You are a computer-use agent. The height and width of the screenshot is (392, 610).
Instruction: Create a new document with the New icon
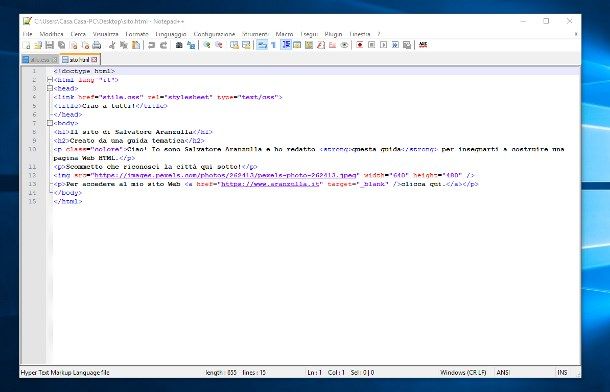pyautogui.click(x=26, y=45)
